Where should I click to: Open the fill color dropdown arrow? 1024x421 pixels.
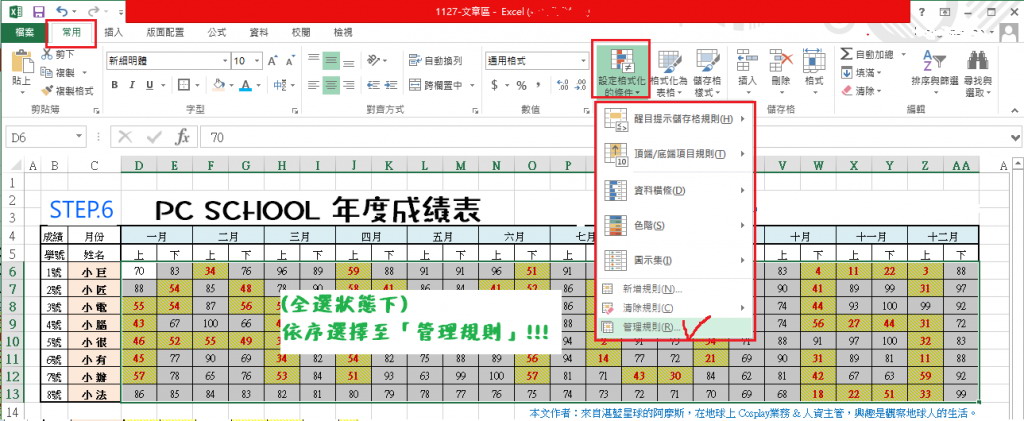(231, 85)
